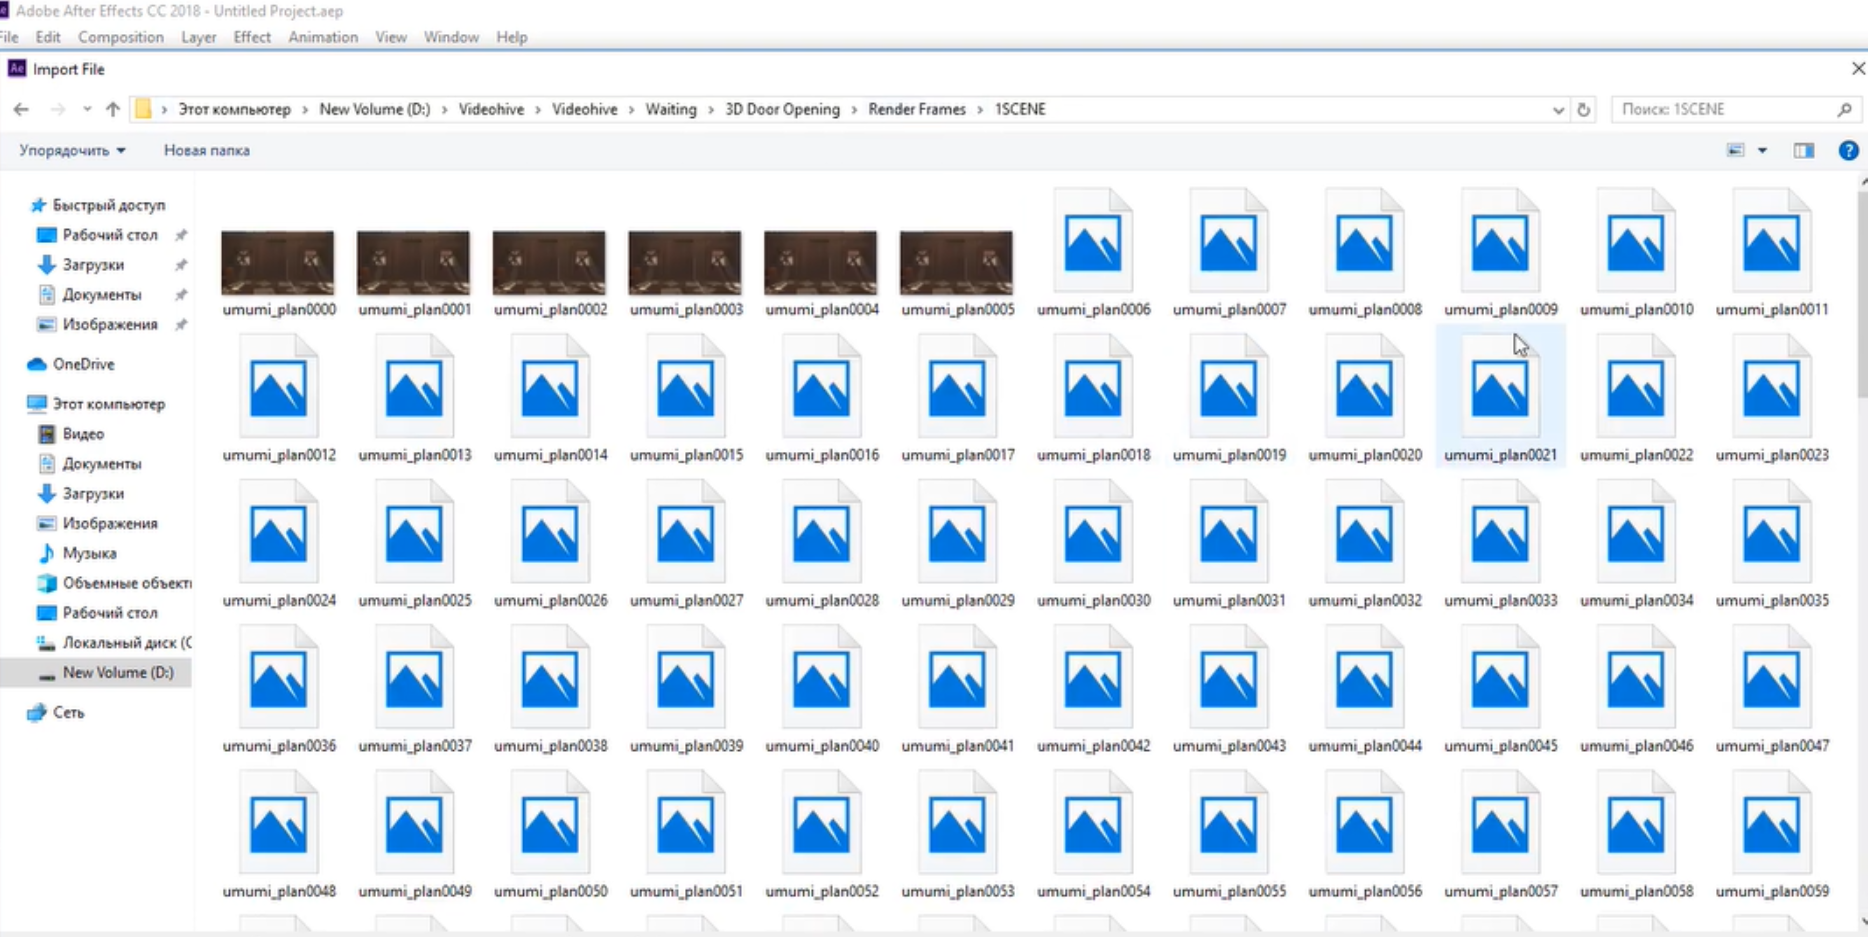Navigate up one folder level
This screenshot has width=1868, height=937.
[112, 109]
